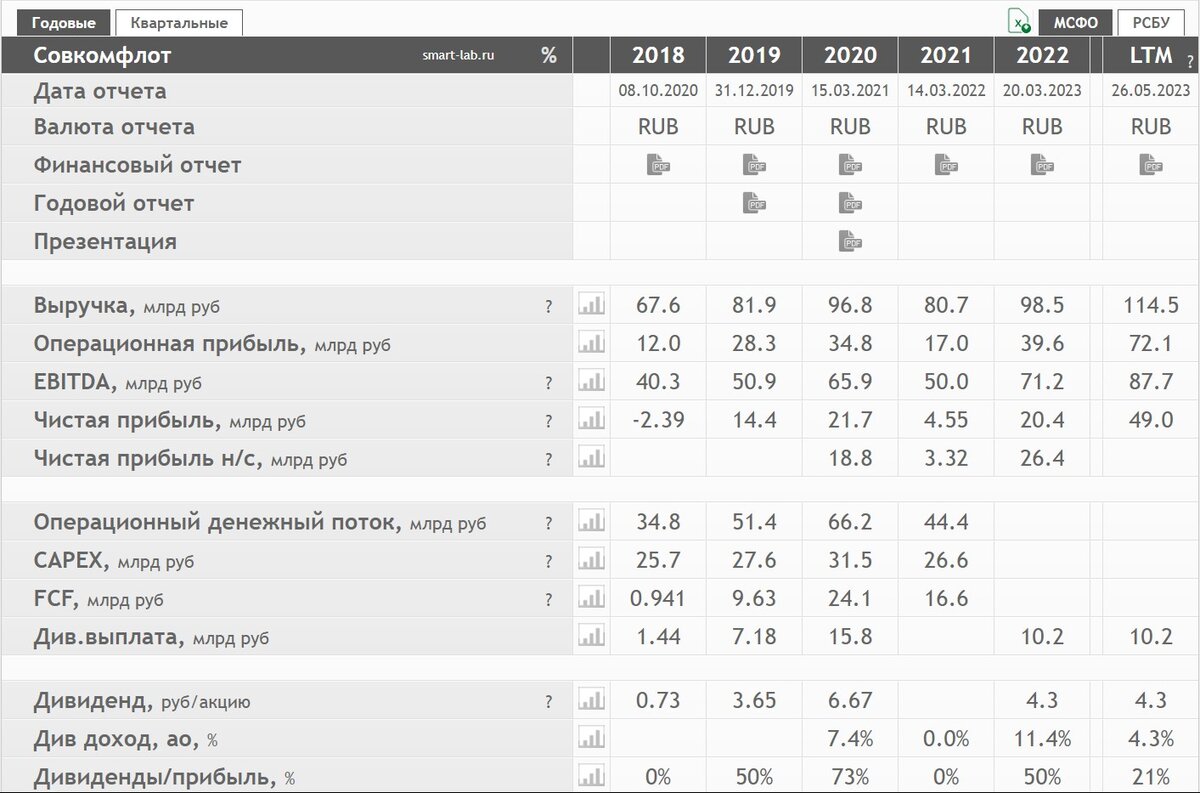Click the 2018 column header
The height and width of the screenshot is (793, 1200).
pyautogui.click(x=658, y=55)
